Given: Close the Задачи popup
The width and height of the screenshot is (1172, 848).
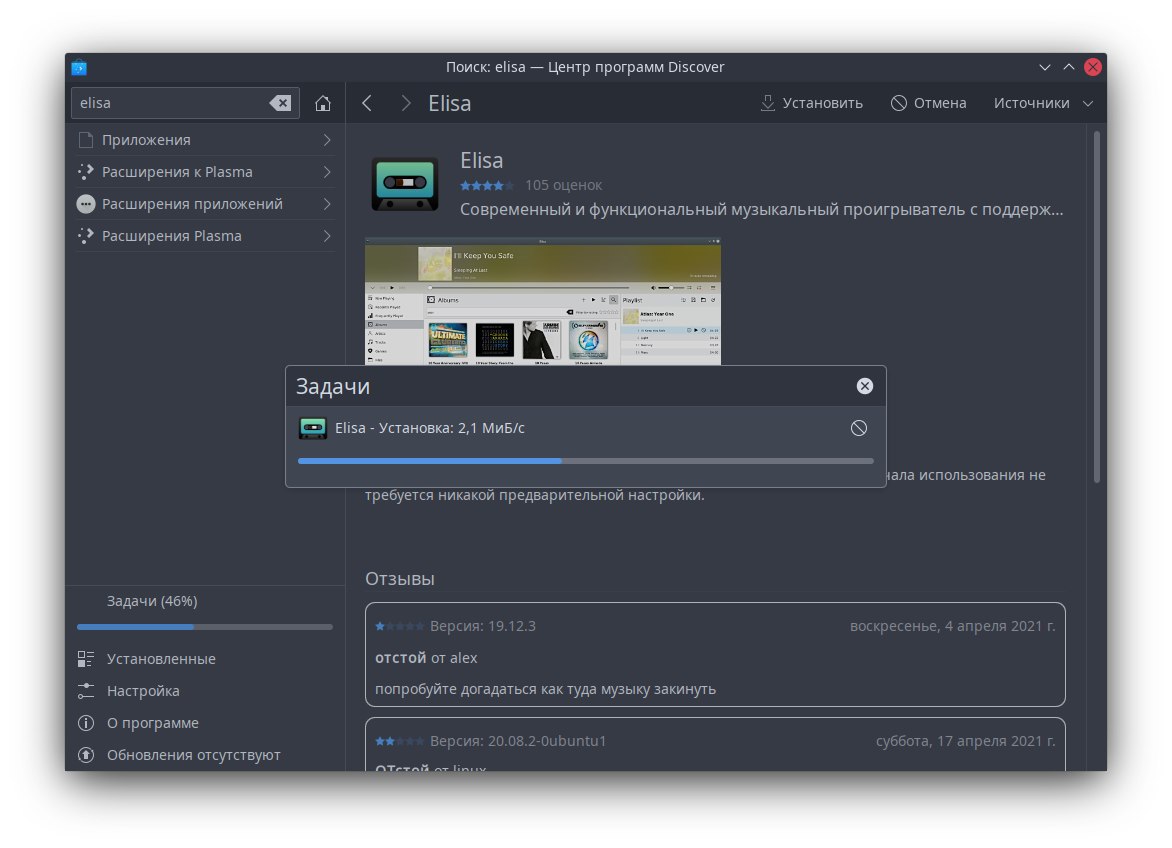Looking at the screenshot, I should click(865, 386).
